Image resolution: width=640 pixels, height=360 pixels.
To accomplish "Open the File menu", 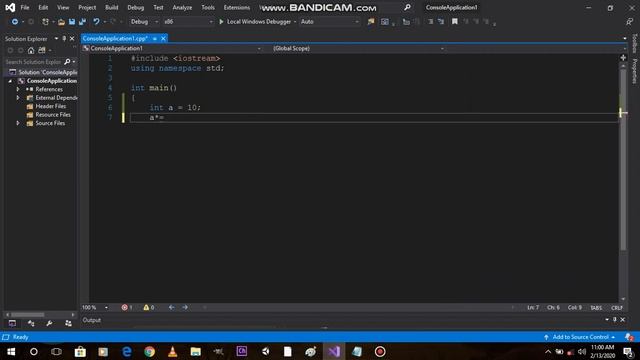I will pos(24,7).
